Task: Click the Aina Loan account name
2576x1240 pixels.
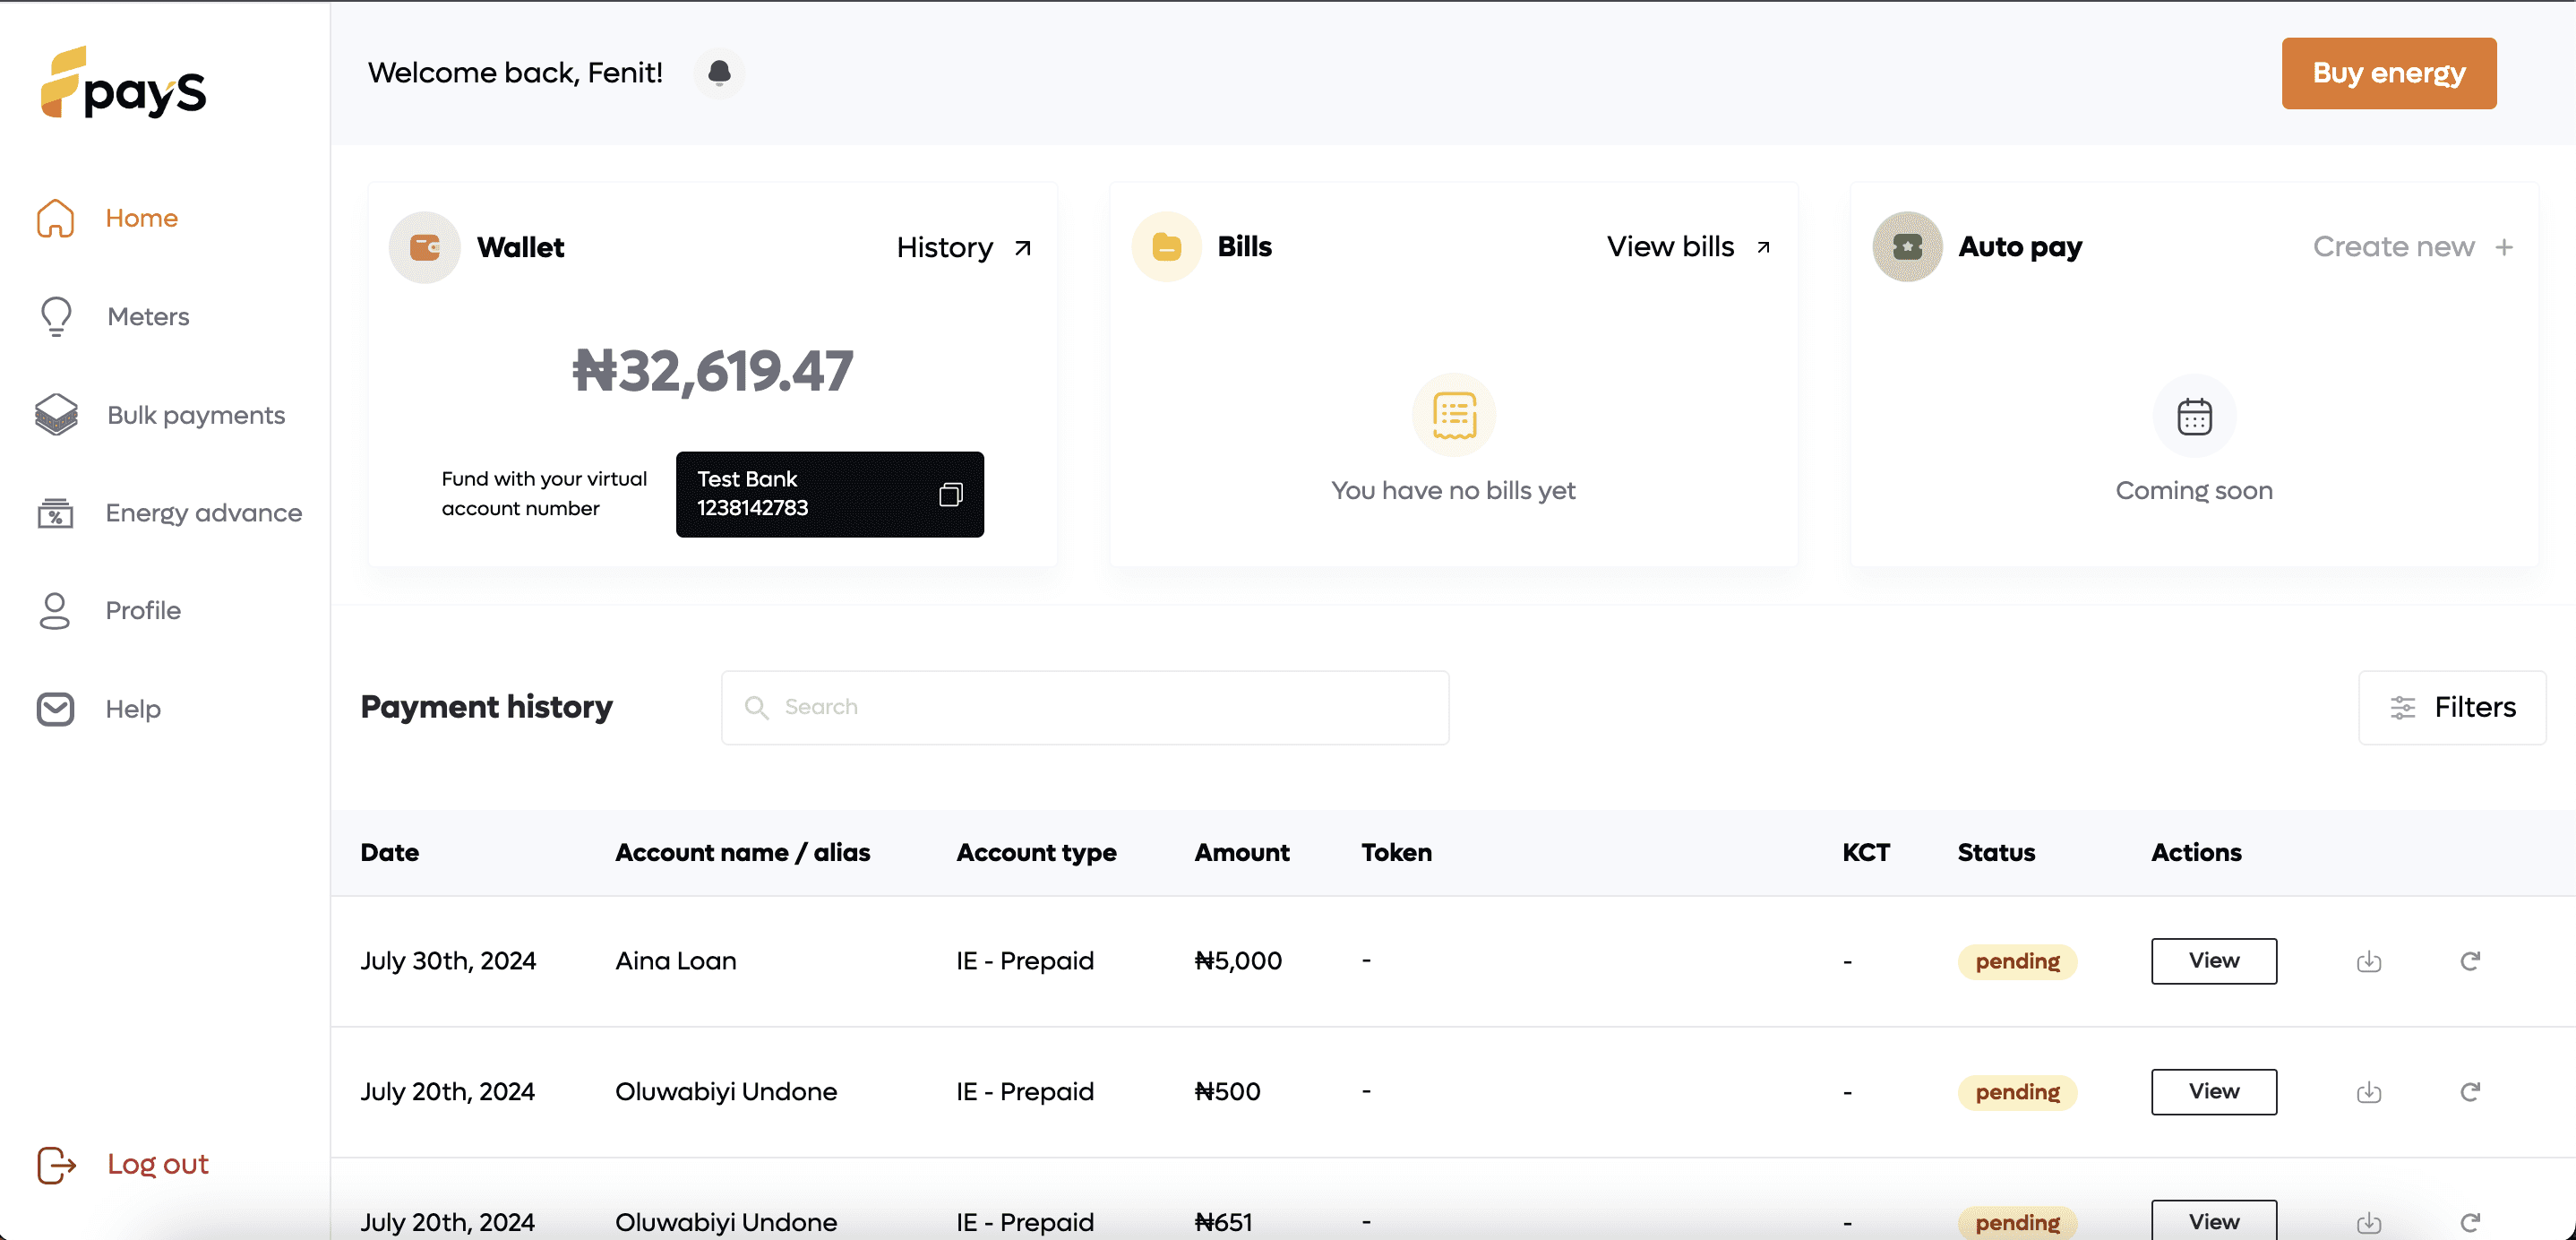Action: click(x=675, y=961)
